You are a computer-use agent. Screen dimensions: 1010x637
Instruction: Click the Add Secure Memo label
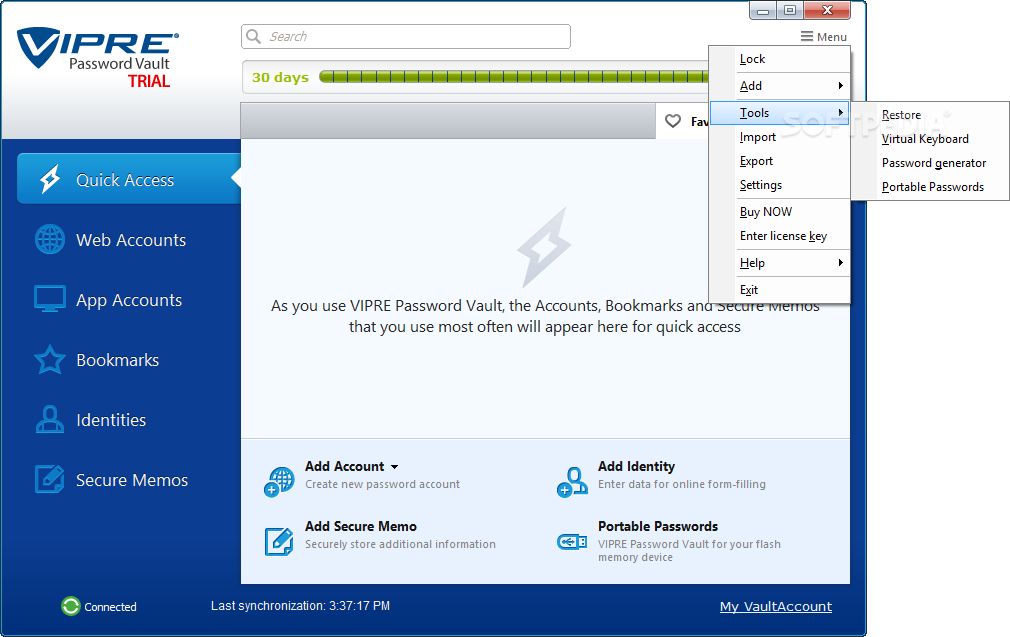(361, 526)
